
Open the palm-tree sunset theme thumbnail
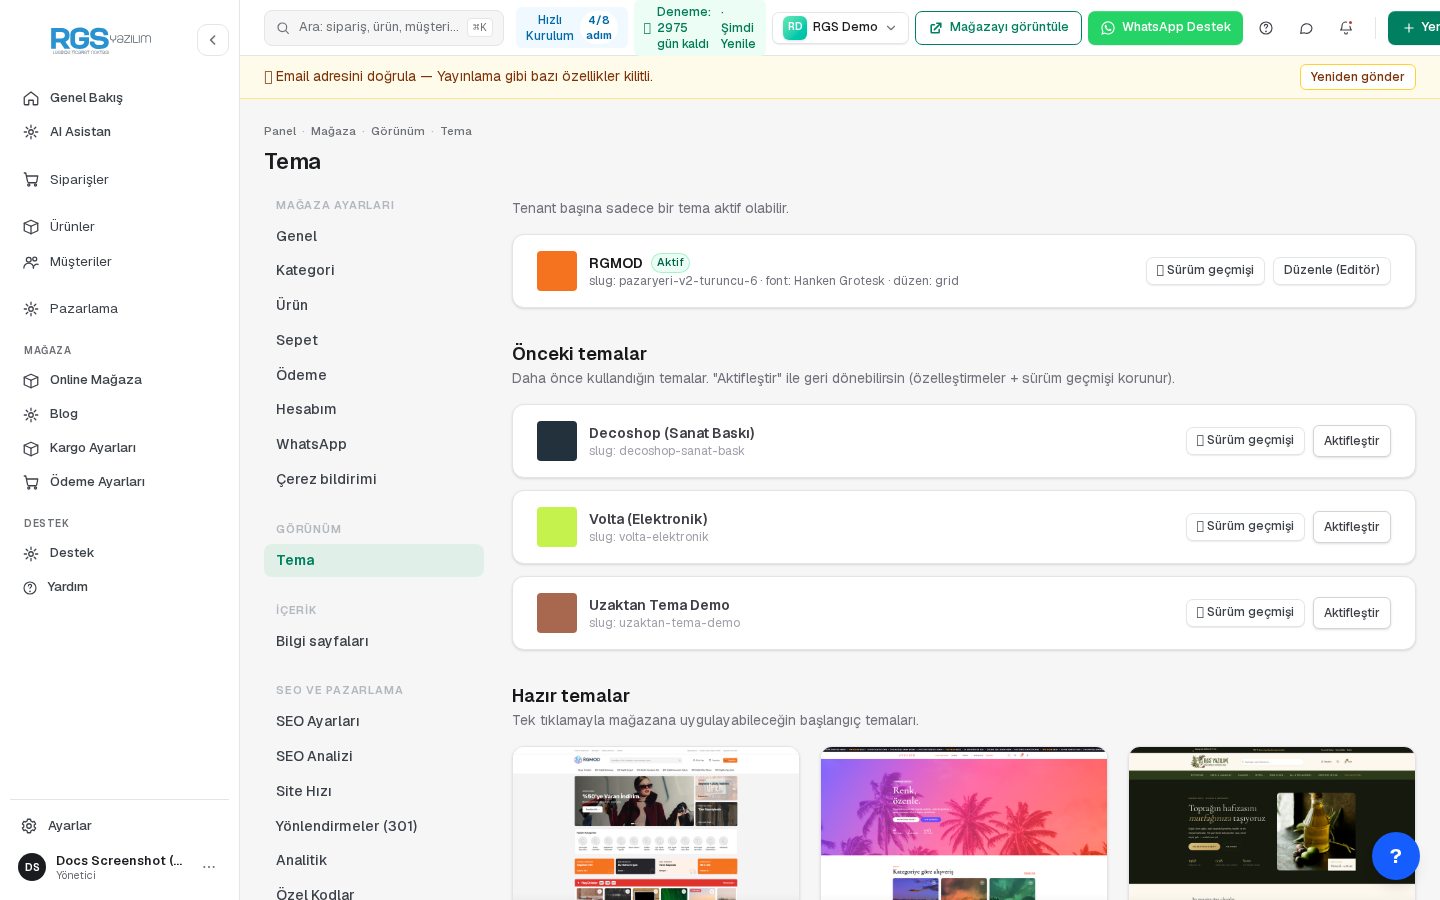coord(964,823)
